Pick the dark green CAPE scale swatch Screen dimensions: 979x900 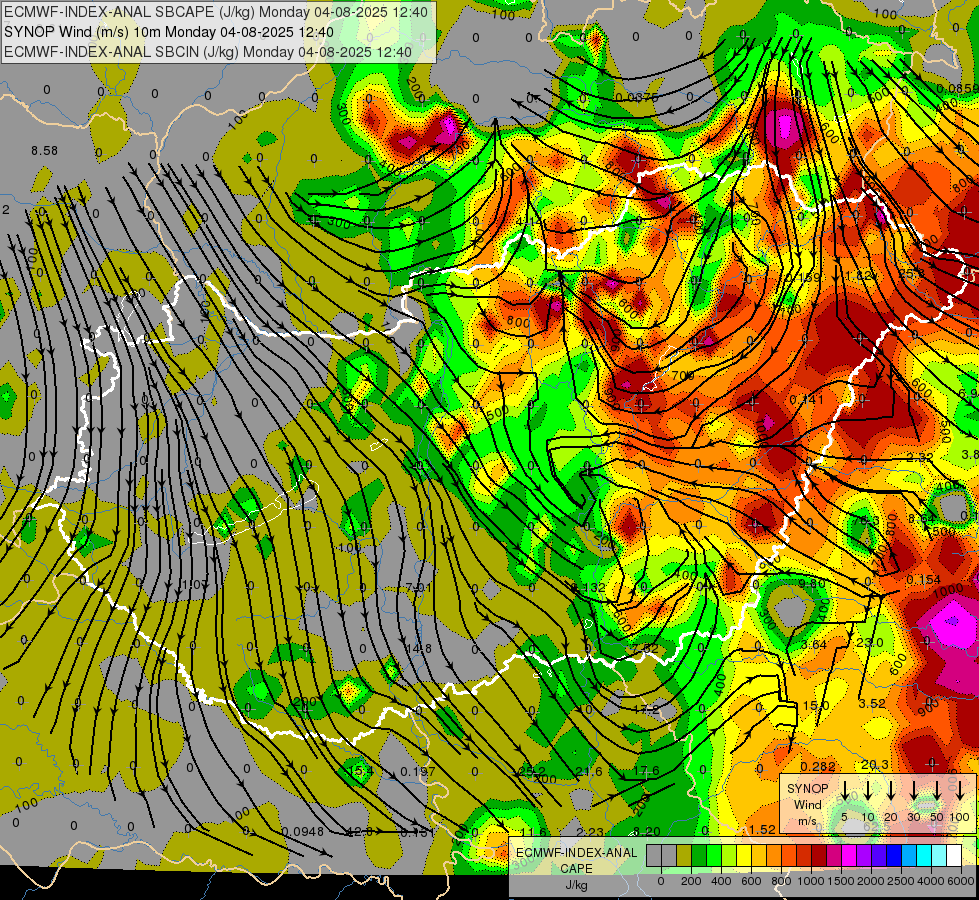point(699,855)
